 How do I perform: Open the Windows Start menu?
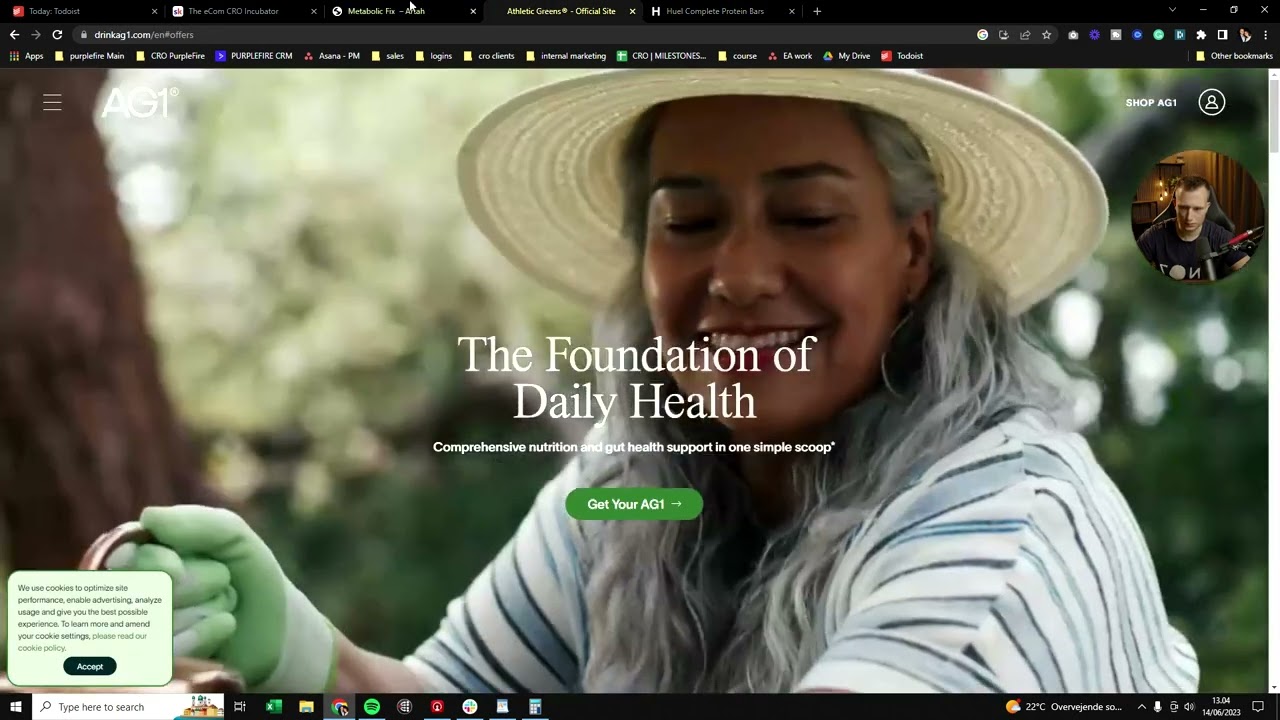[x=15, y=707]
